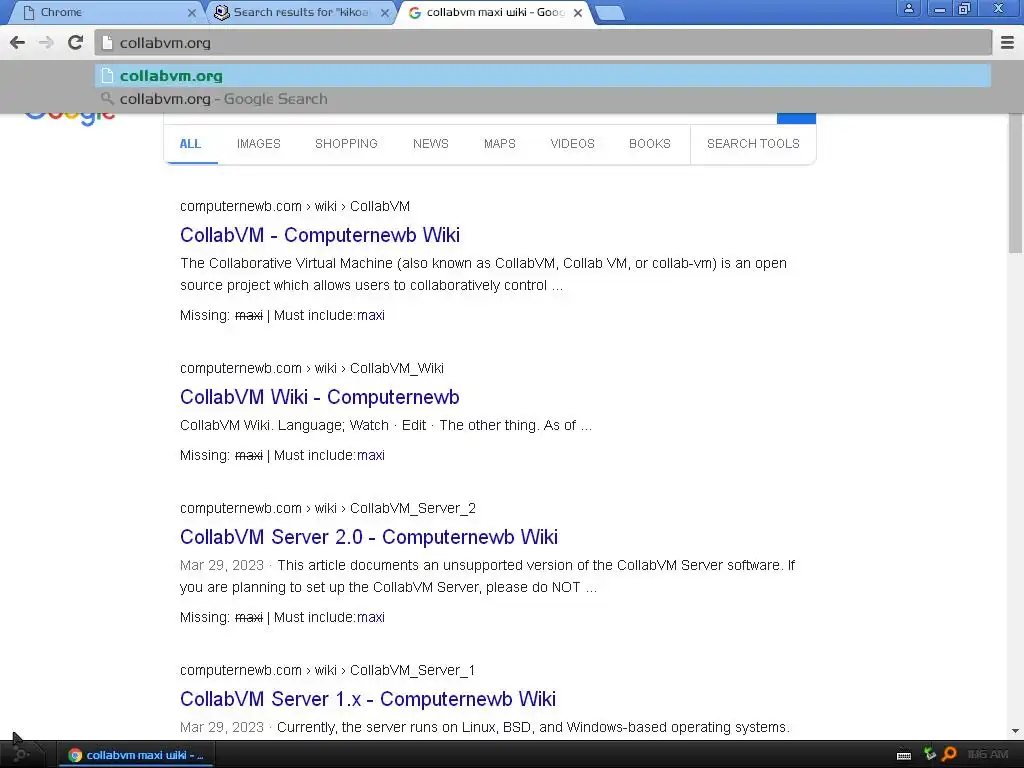
Task: Open 'CollabVM - Computernewb Wiki' result
Action: (x=320, y=235)
